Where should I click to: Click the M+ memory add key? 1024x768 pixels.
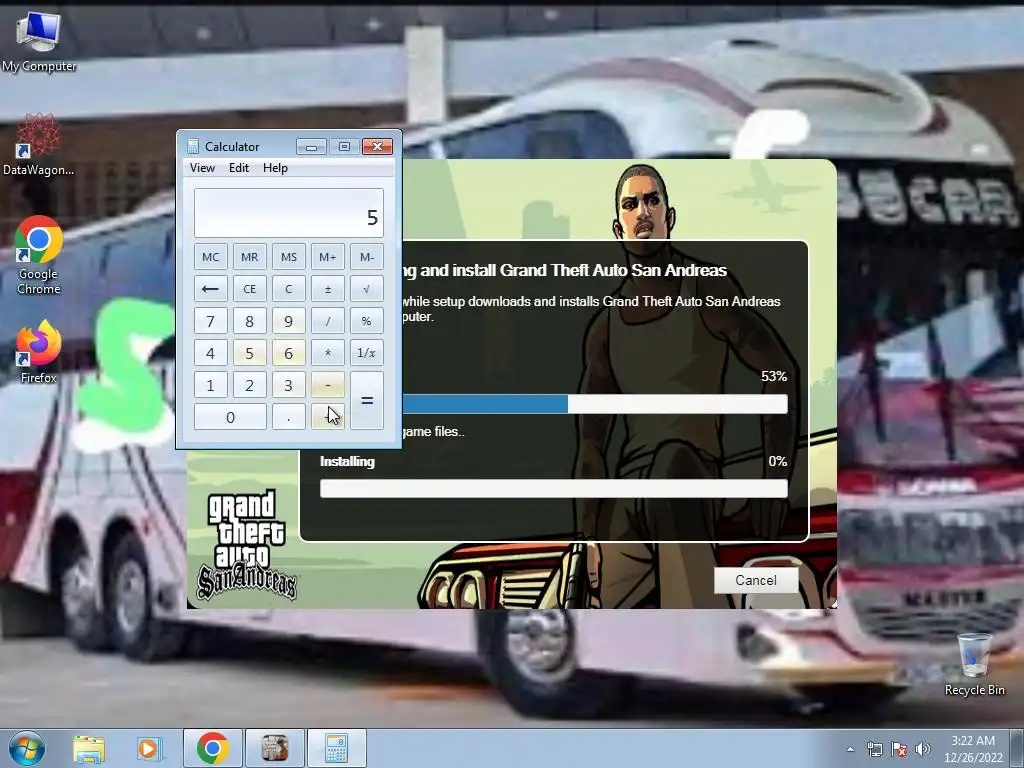point(328,257)
